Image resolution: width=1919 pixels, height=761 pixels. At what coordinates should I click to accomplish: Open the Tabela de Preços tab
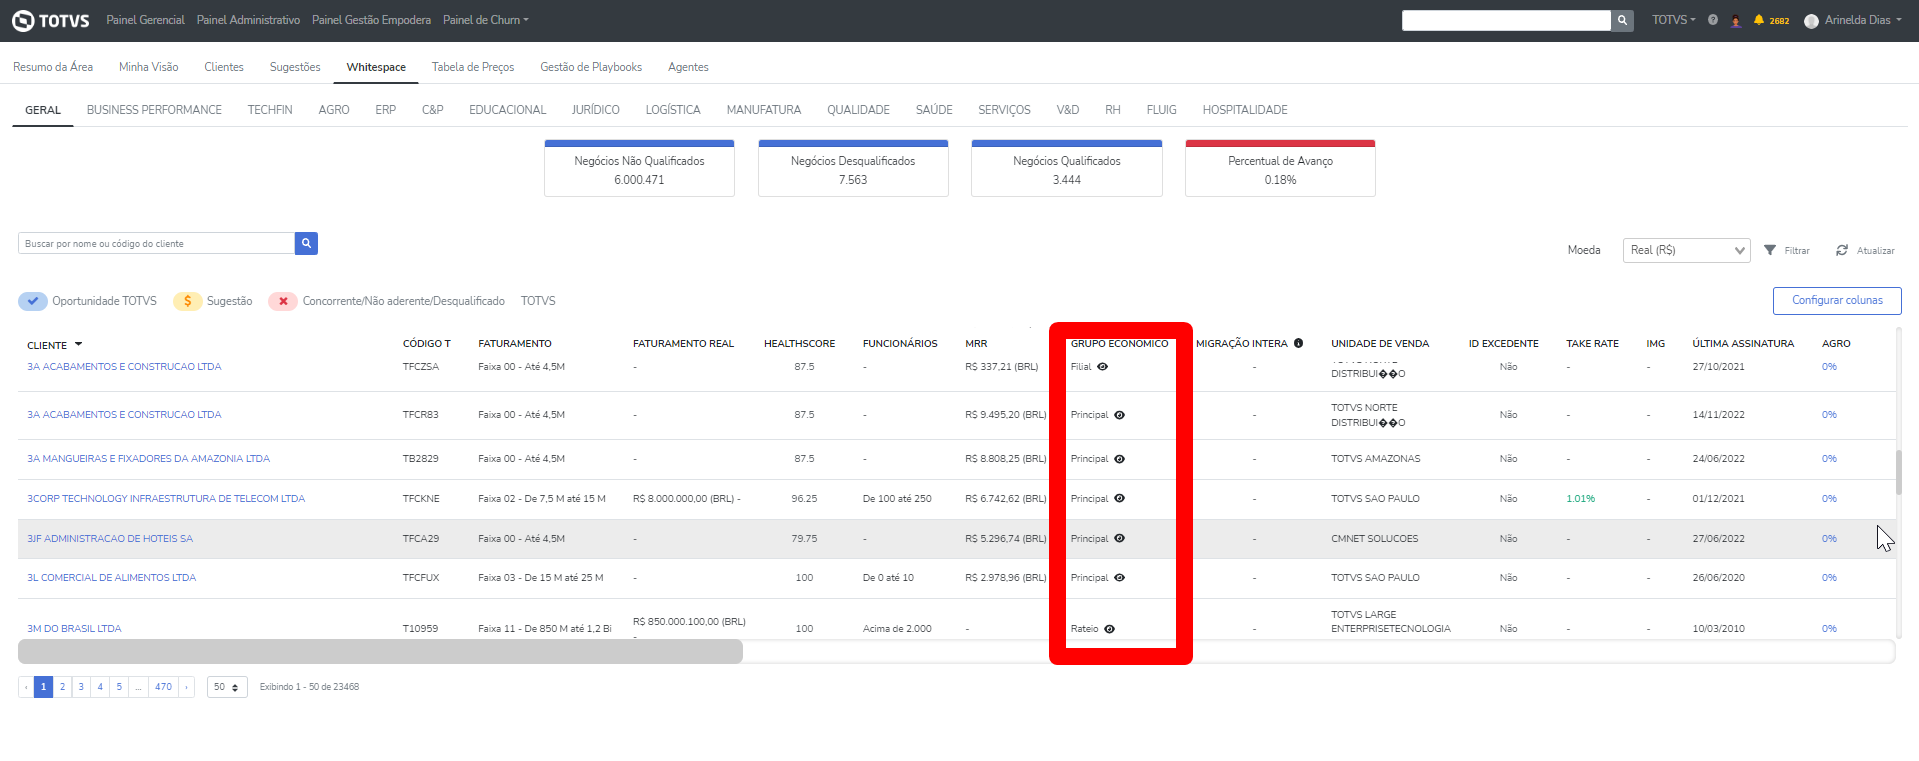click(x=473, y=67)
